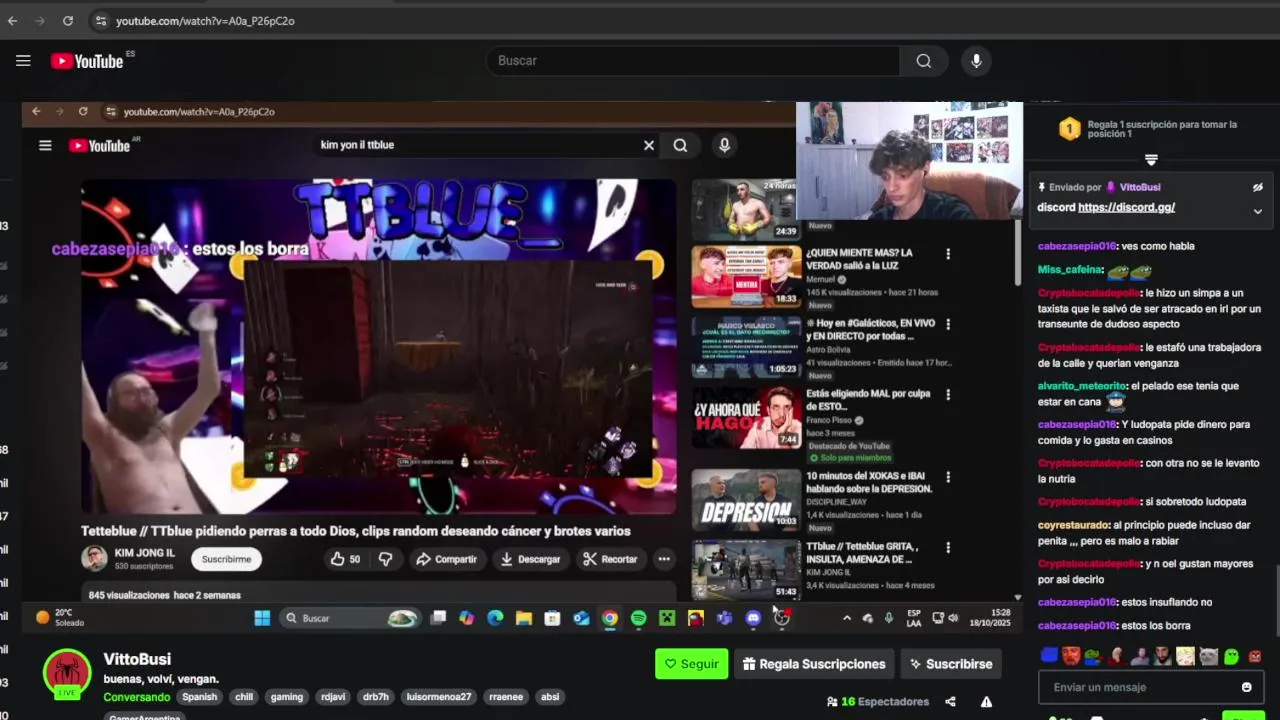Open Google Chrome from the taskbar
Screen dimensions: 1280x720
[609, 618]
